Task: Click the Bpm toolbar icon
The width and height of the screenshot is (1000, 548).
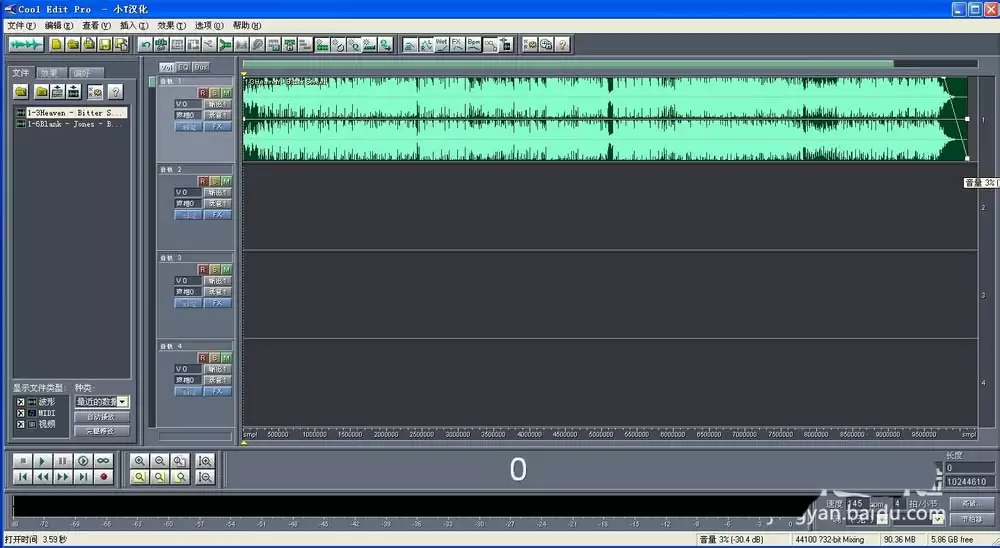Action: point(473,45)
